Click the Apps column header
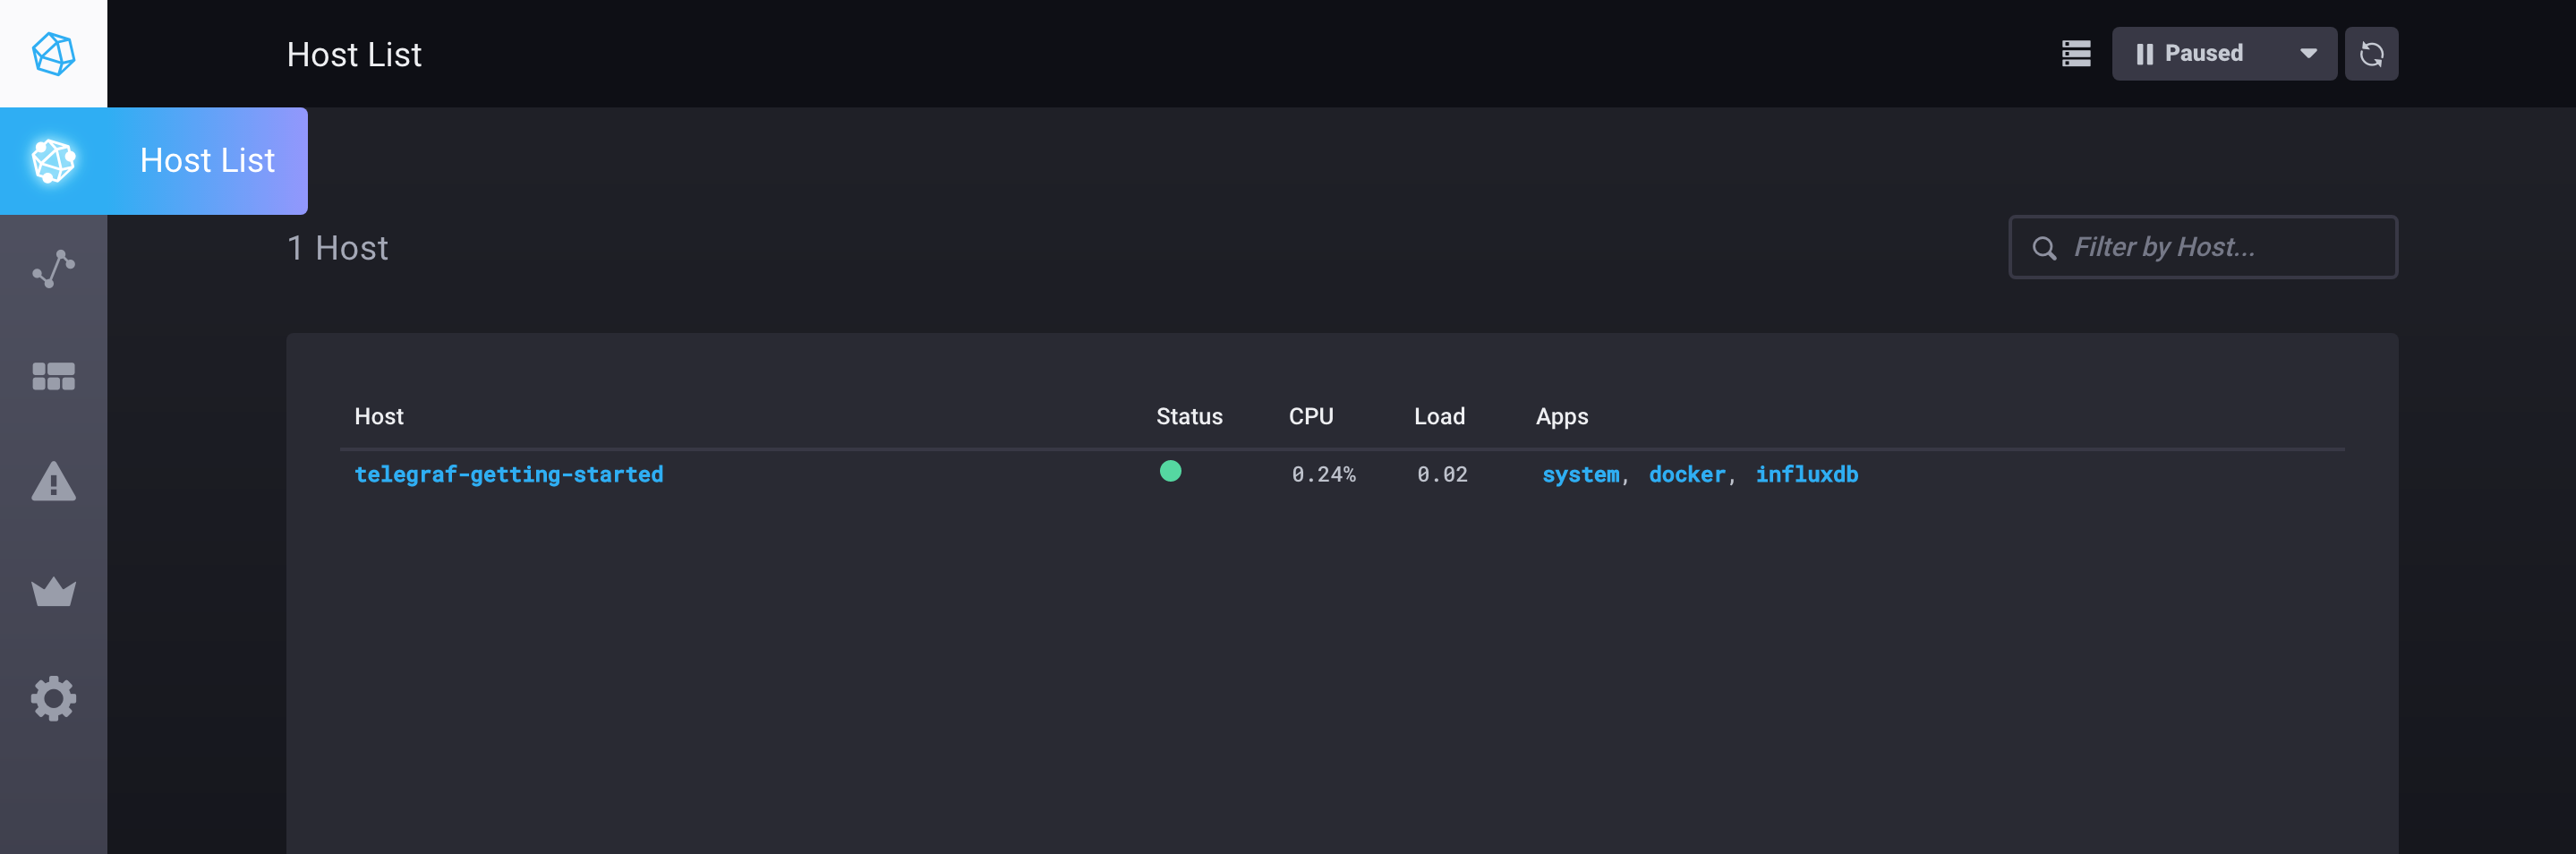 tap(1562, 416)
